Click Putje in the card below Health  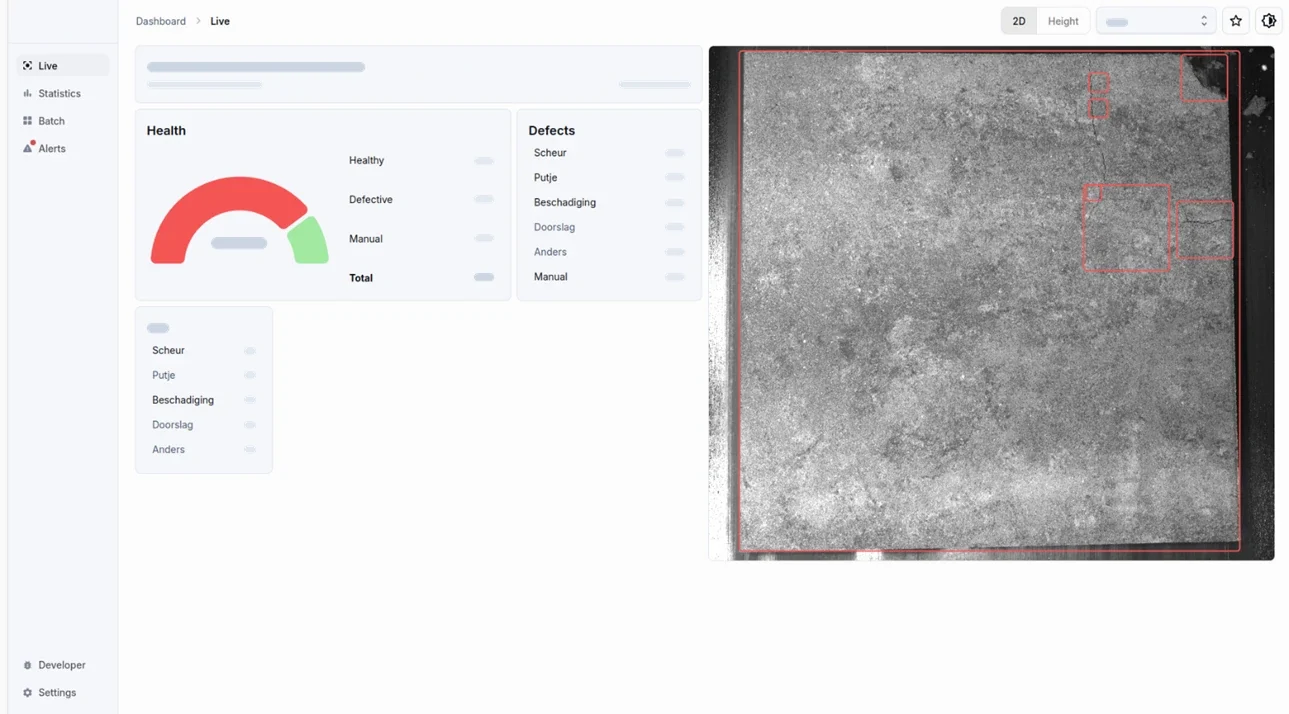coord(204,375)
